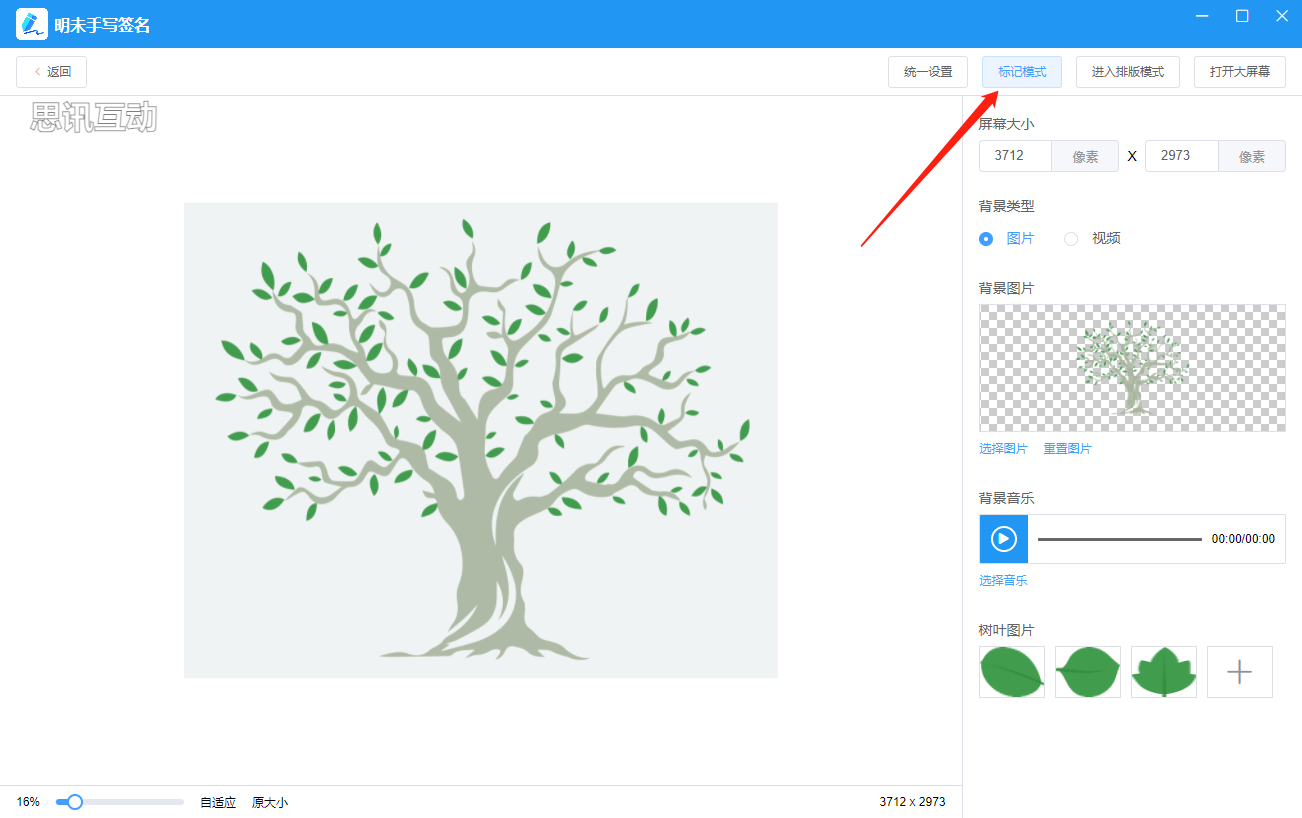Image resolution: width=1302 pixels, height=818 pixels.
Task: Toggle 标记模式 marking mode
Action: tap(1021, 72)
